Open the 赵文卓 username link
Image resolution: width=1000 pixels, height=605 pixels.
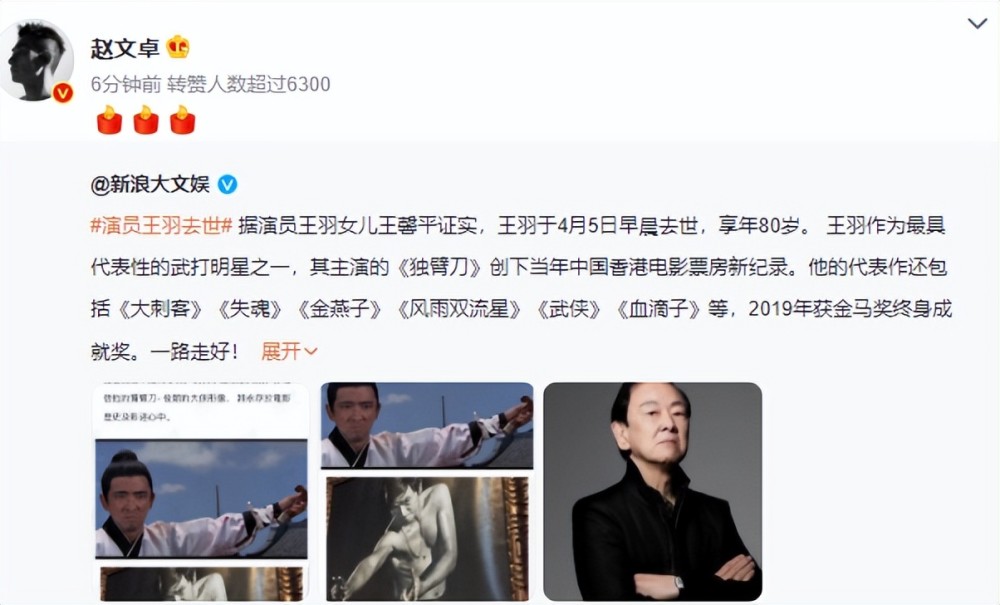(x=125, y=48)
